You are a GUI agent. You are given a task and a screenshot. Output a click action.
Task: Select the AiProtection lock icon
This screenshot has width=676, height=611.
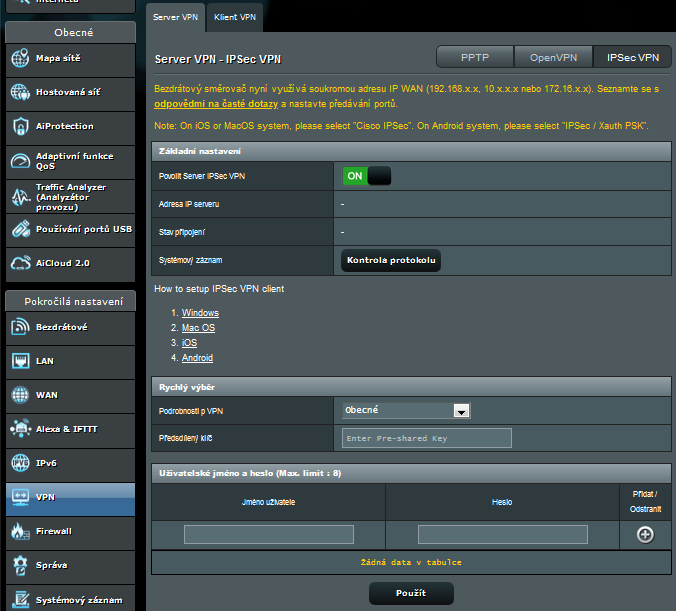coord(21,127)
